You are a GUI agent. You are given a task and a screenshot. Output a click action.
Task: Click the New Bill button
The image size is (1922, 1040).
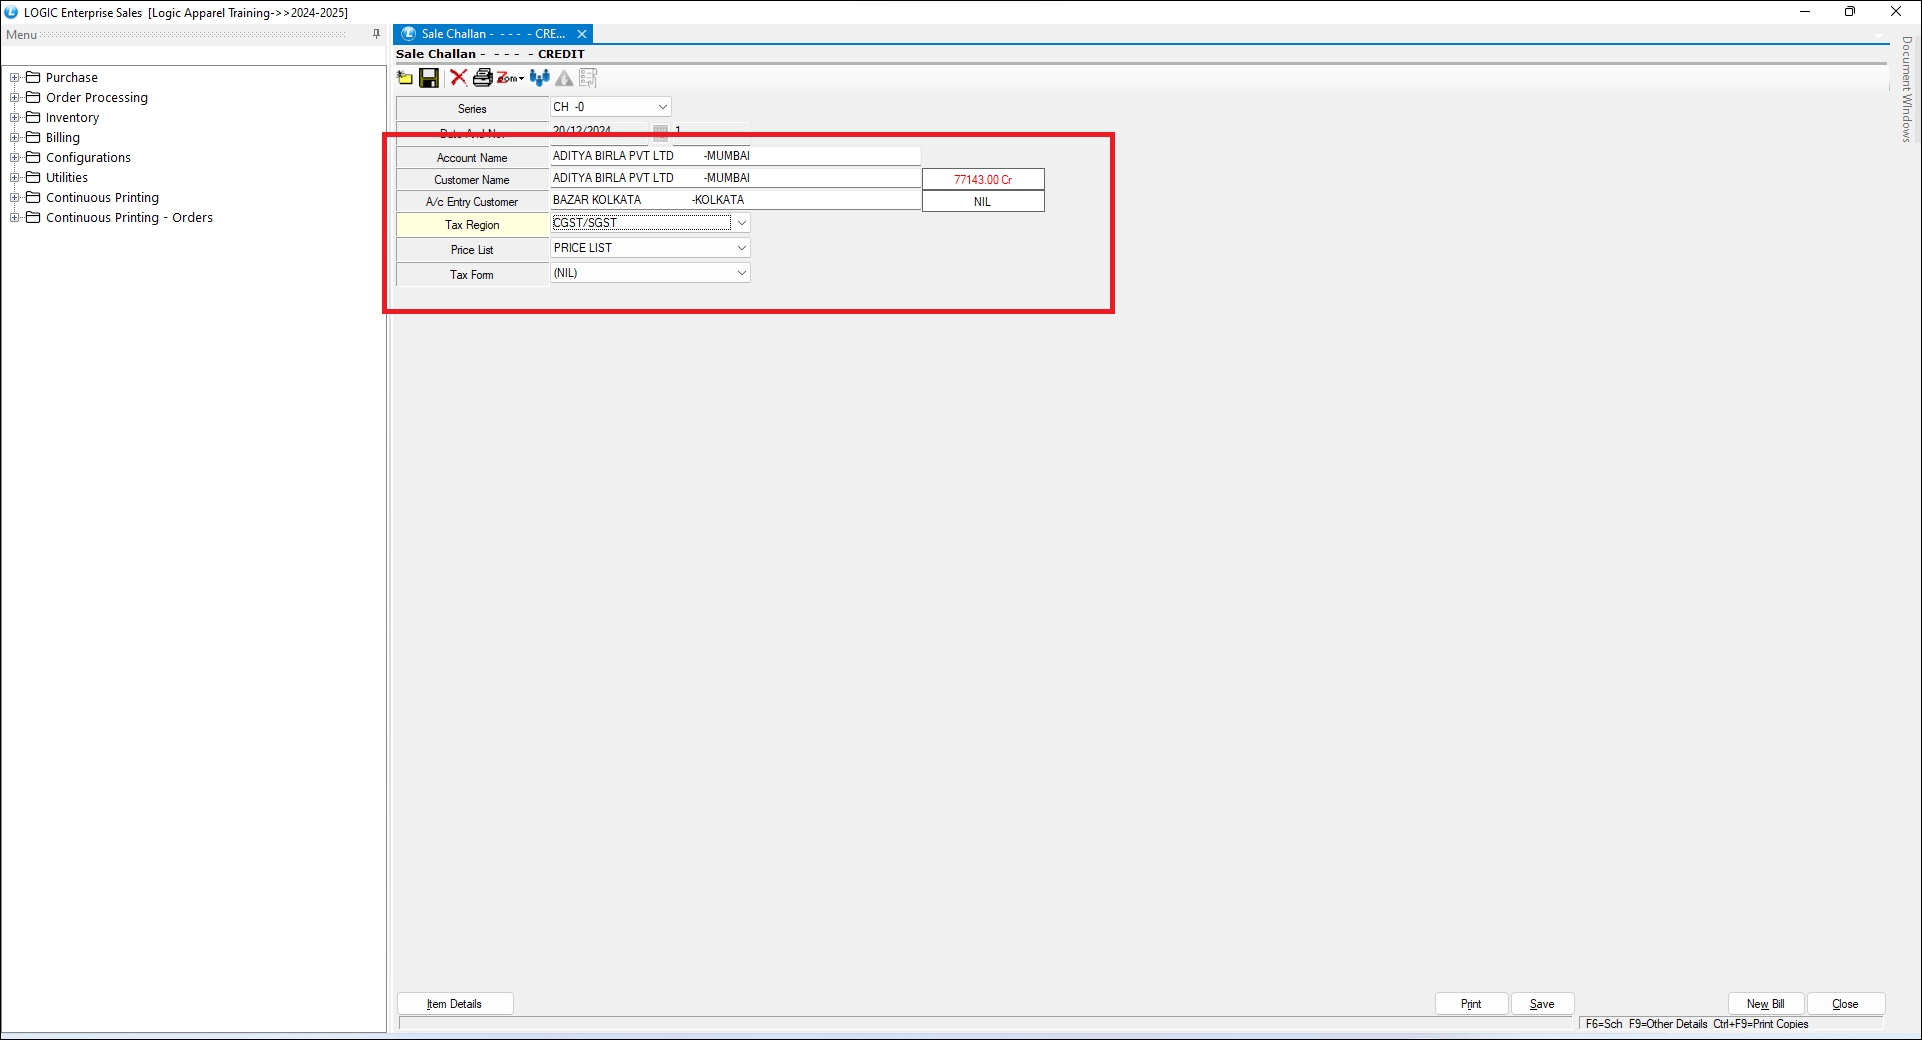(x=1765, y=1004)
